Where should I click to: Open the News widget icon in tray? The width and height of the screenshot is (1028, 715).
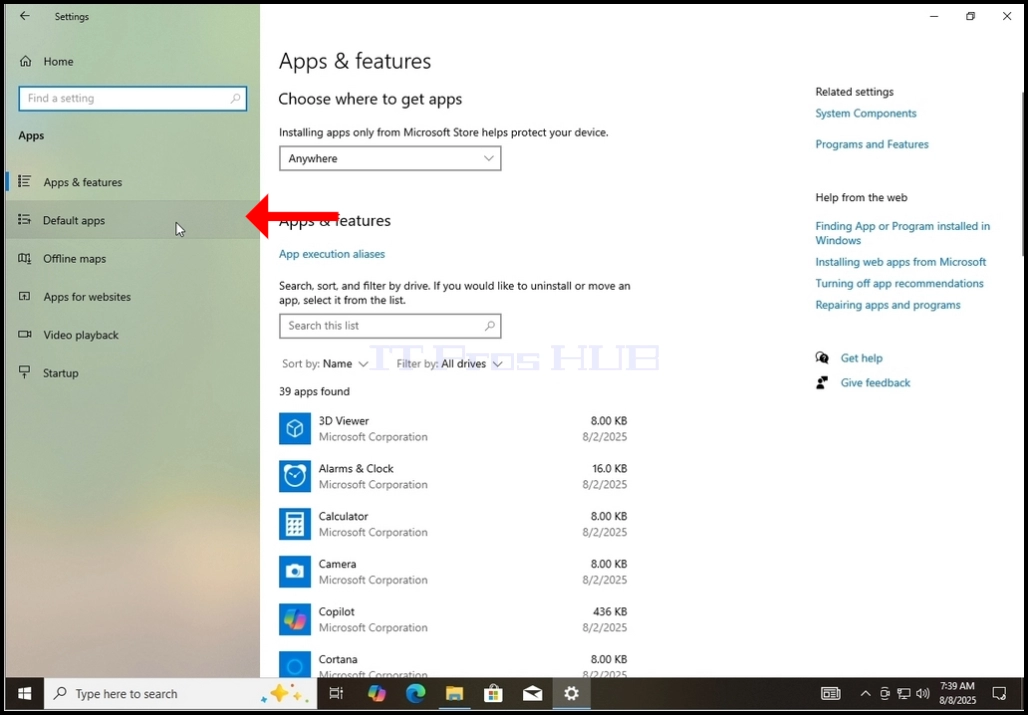831,693
